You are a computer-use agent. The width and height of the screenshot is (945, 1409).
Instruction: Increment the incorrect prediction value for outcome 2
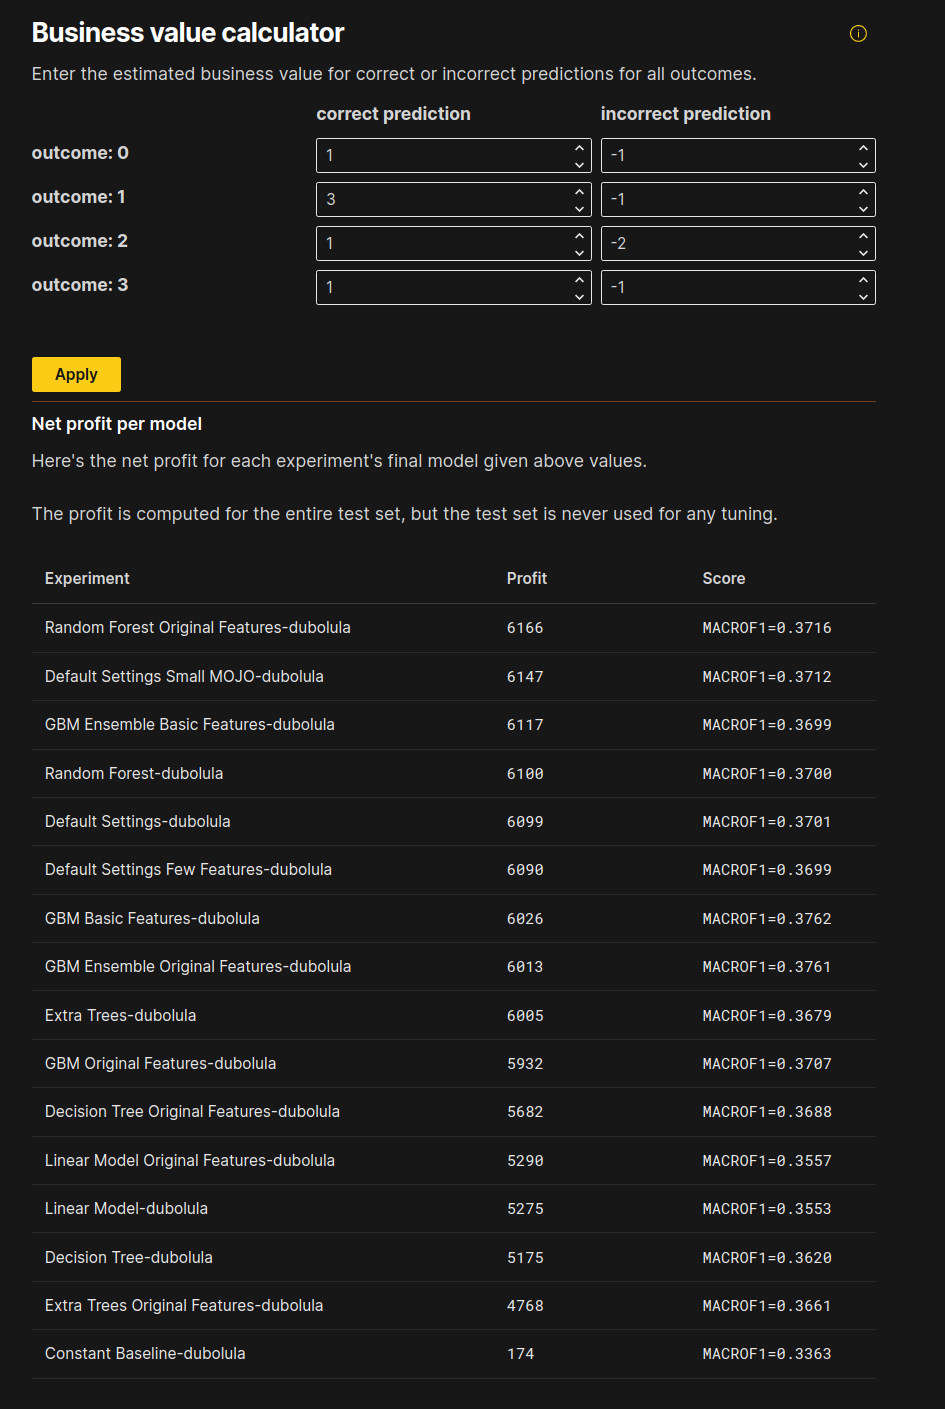pyautogui.click(x=863, y=236)
